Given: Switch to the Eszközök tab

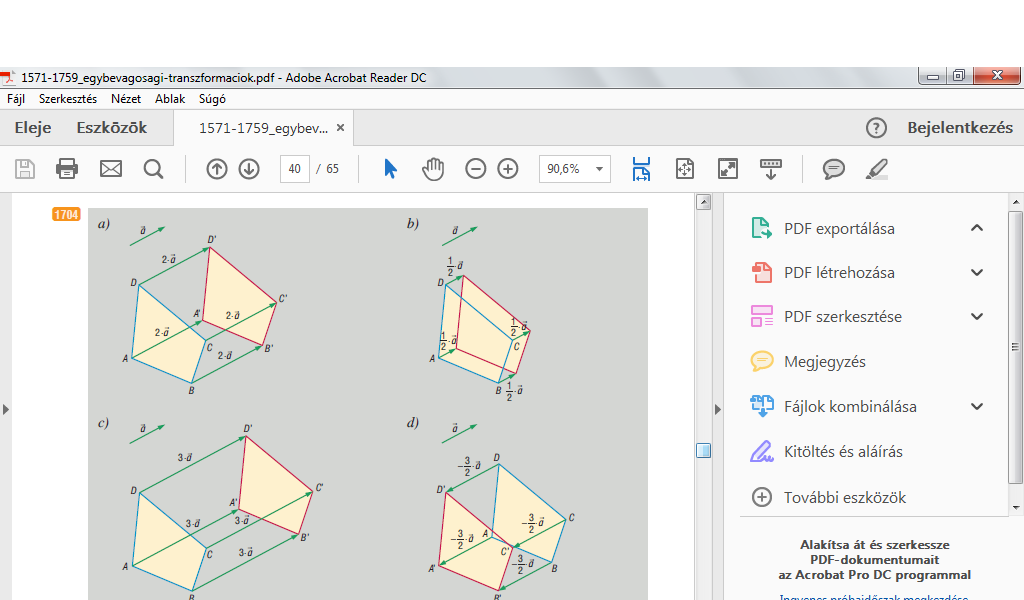Looking at the screenshot, I should coord(112,128).
